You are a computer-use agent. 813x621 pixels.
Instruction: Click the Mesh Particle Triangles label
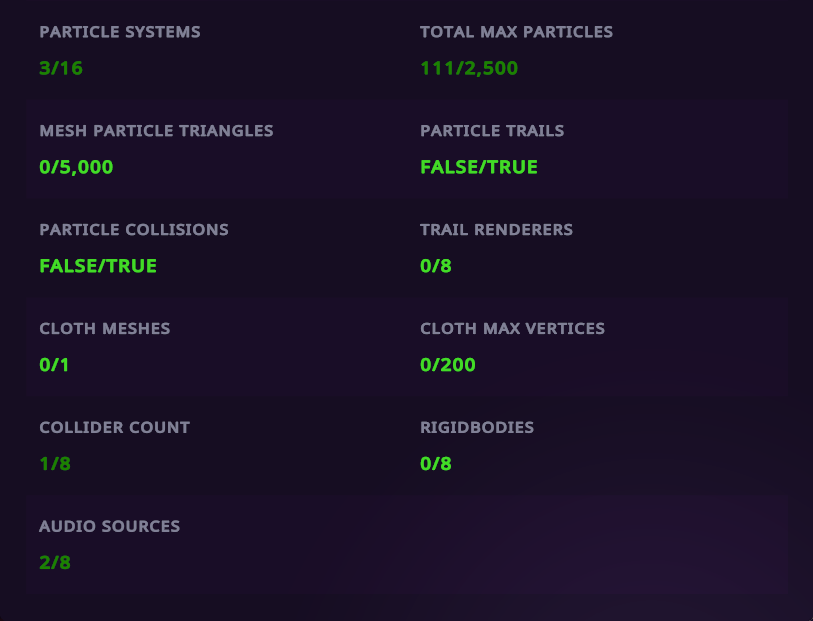(x=157, y=131)
